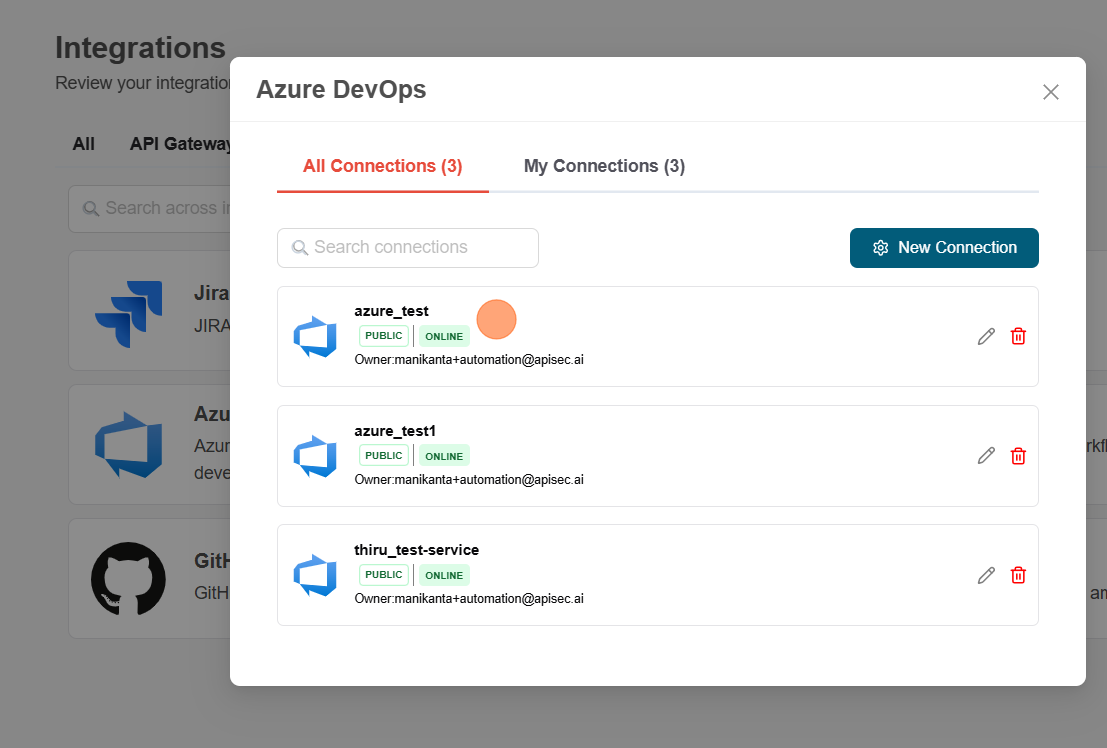Click the PUBLIC badge on thiru_test-service
Viewport: 1107px width, 748px height.
(x=384, y=575)
